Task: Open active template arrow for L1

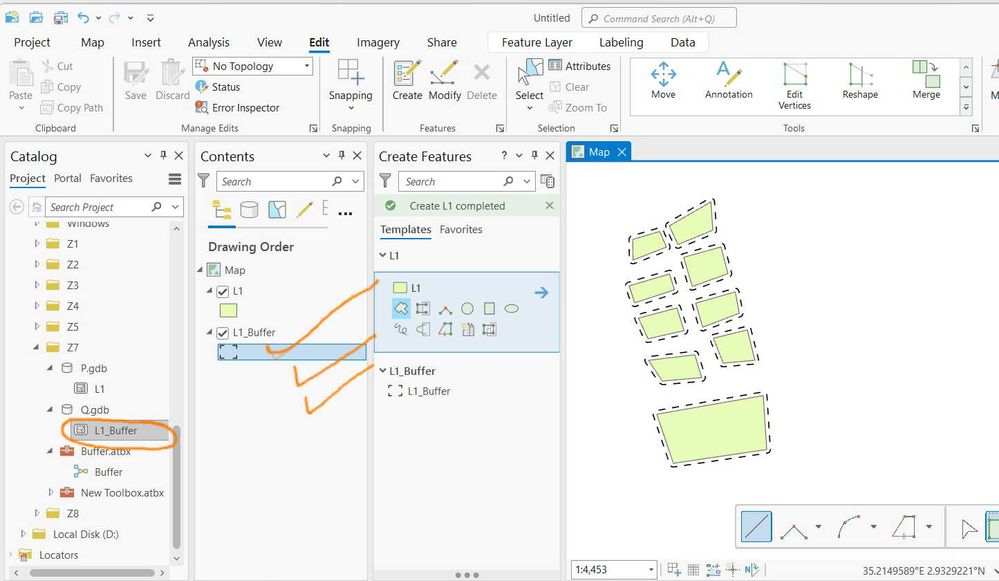Action: (542, 292)
